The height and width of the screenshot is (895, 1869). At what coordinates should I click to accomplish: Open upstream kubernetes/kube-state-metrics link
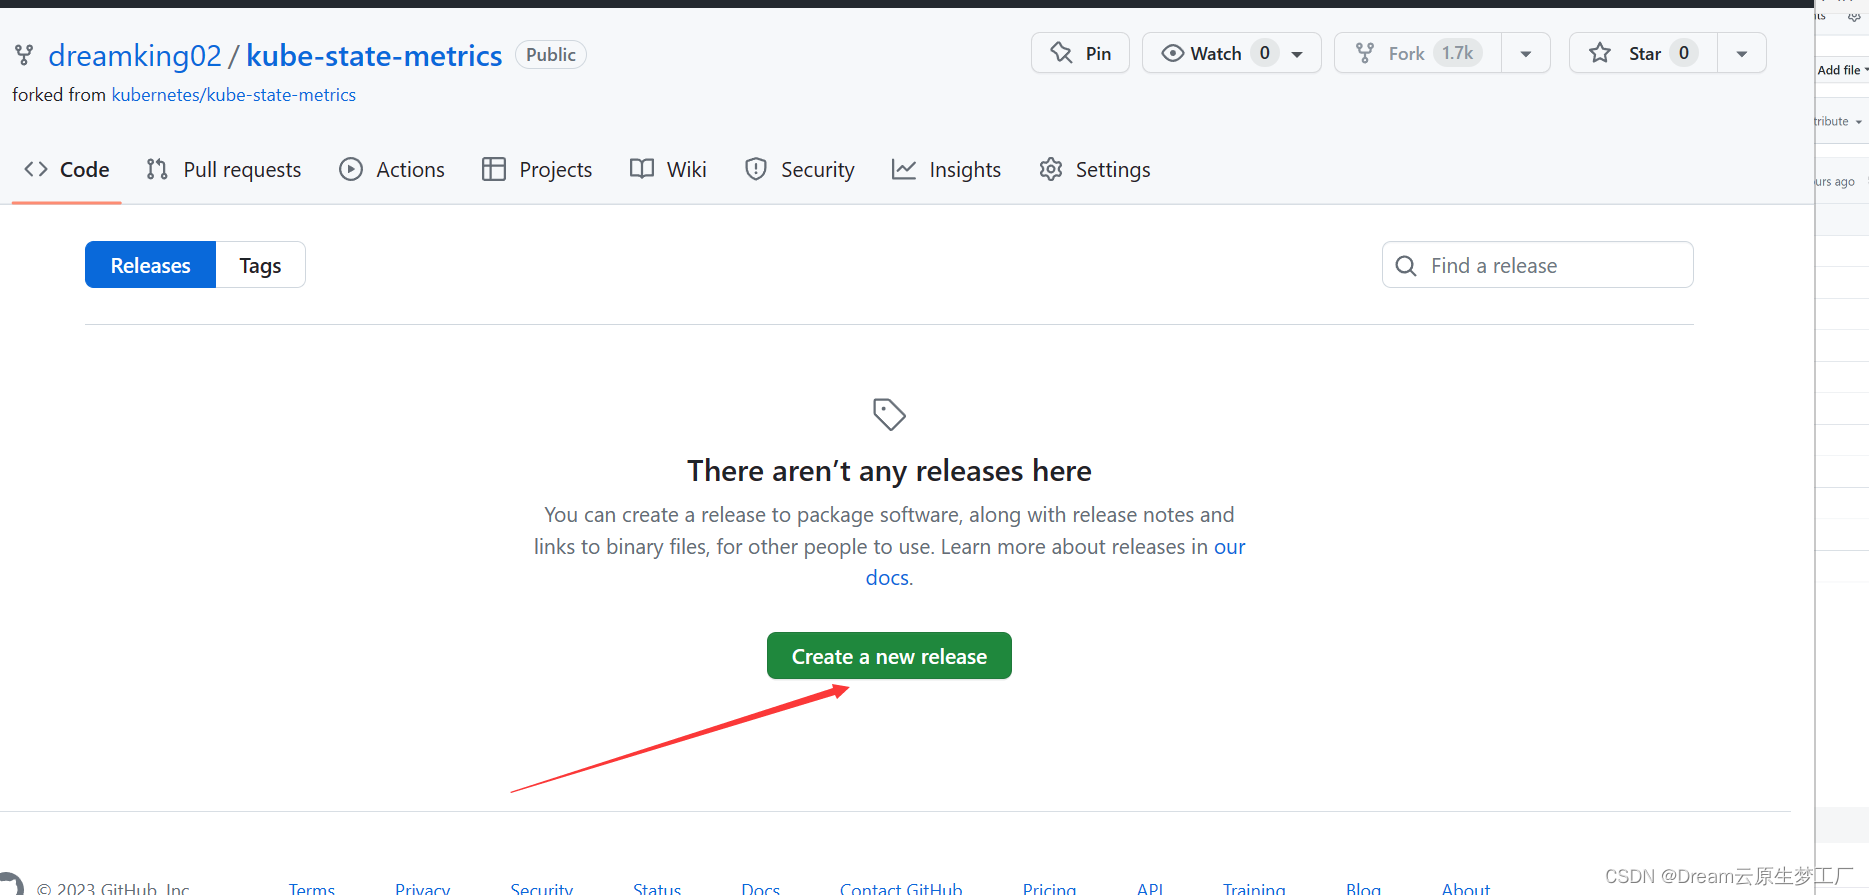coord(234,95)
